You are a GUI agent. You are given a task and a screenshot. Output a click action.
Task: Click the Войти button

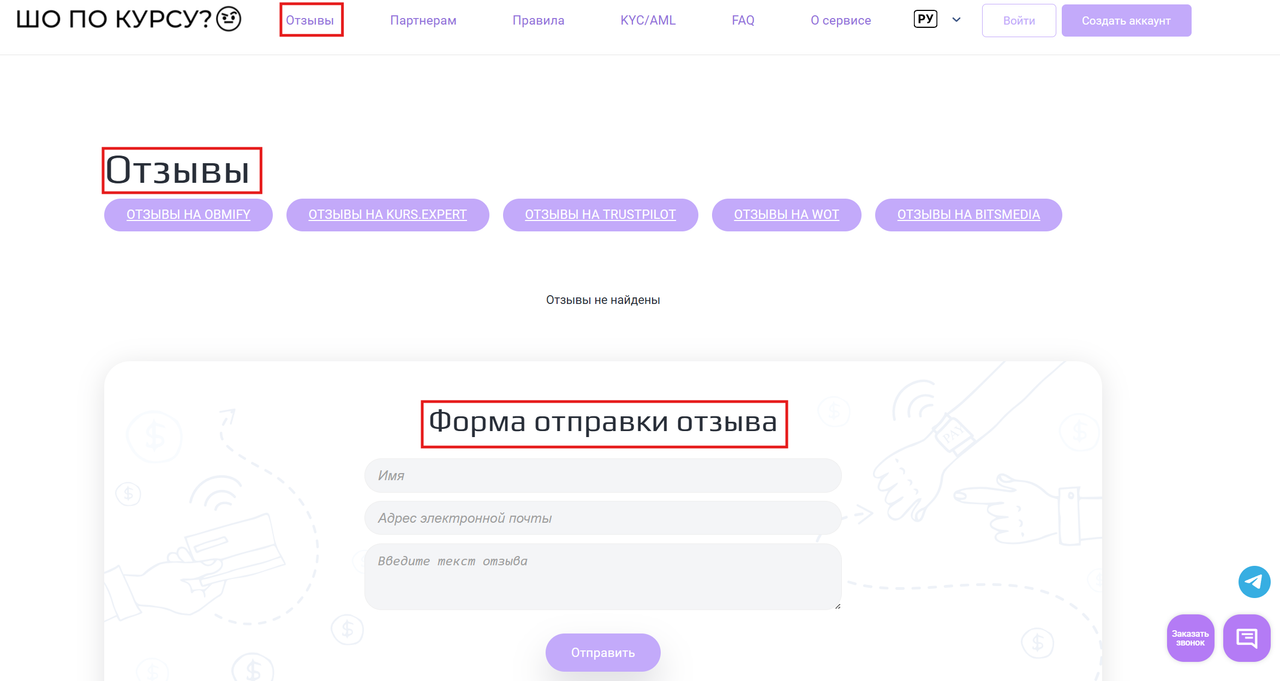[x=1019, y=20]
